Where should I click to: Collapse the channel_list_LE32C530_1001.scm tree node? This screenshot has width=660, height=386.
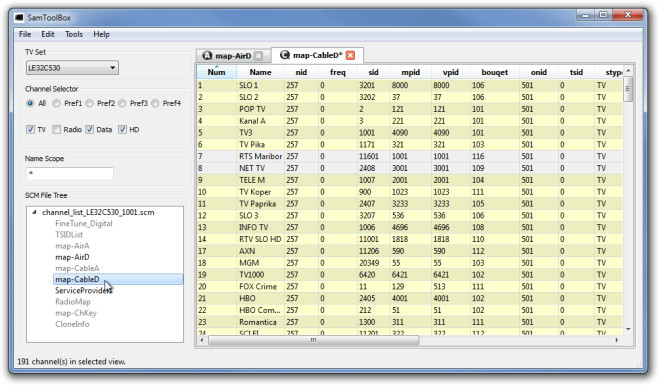point(35,212)
